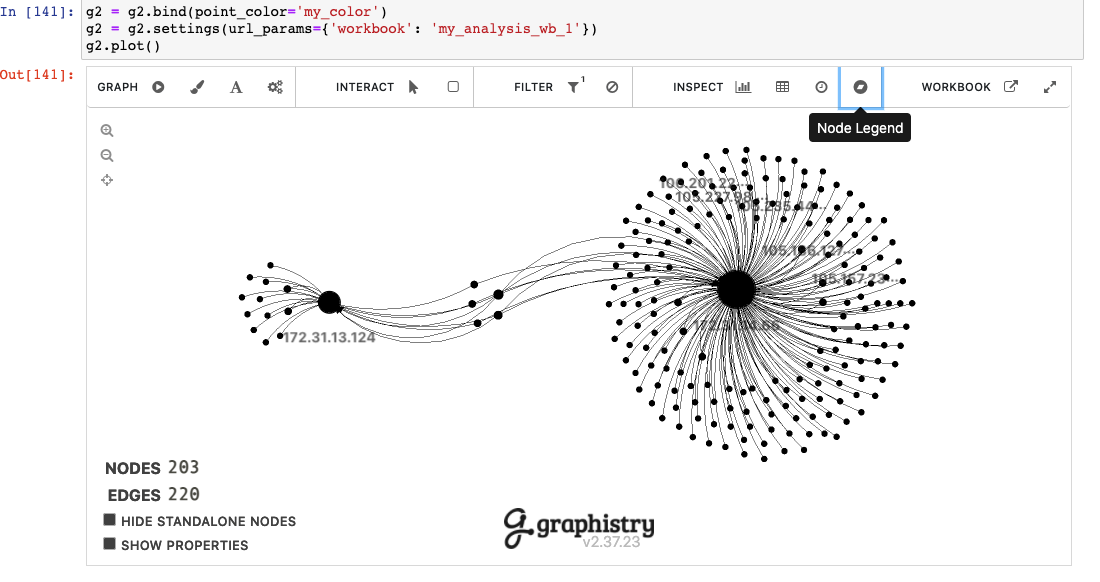Select the In [141] cell prompt

coord(37,12)
